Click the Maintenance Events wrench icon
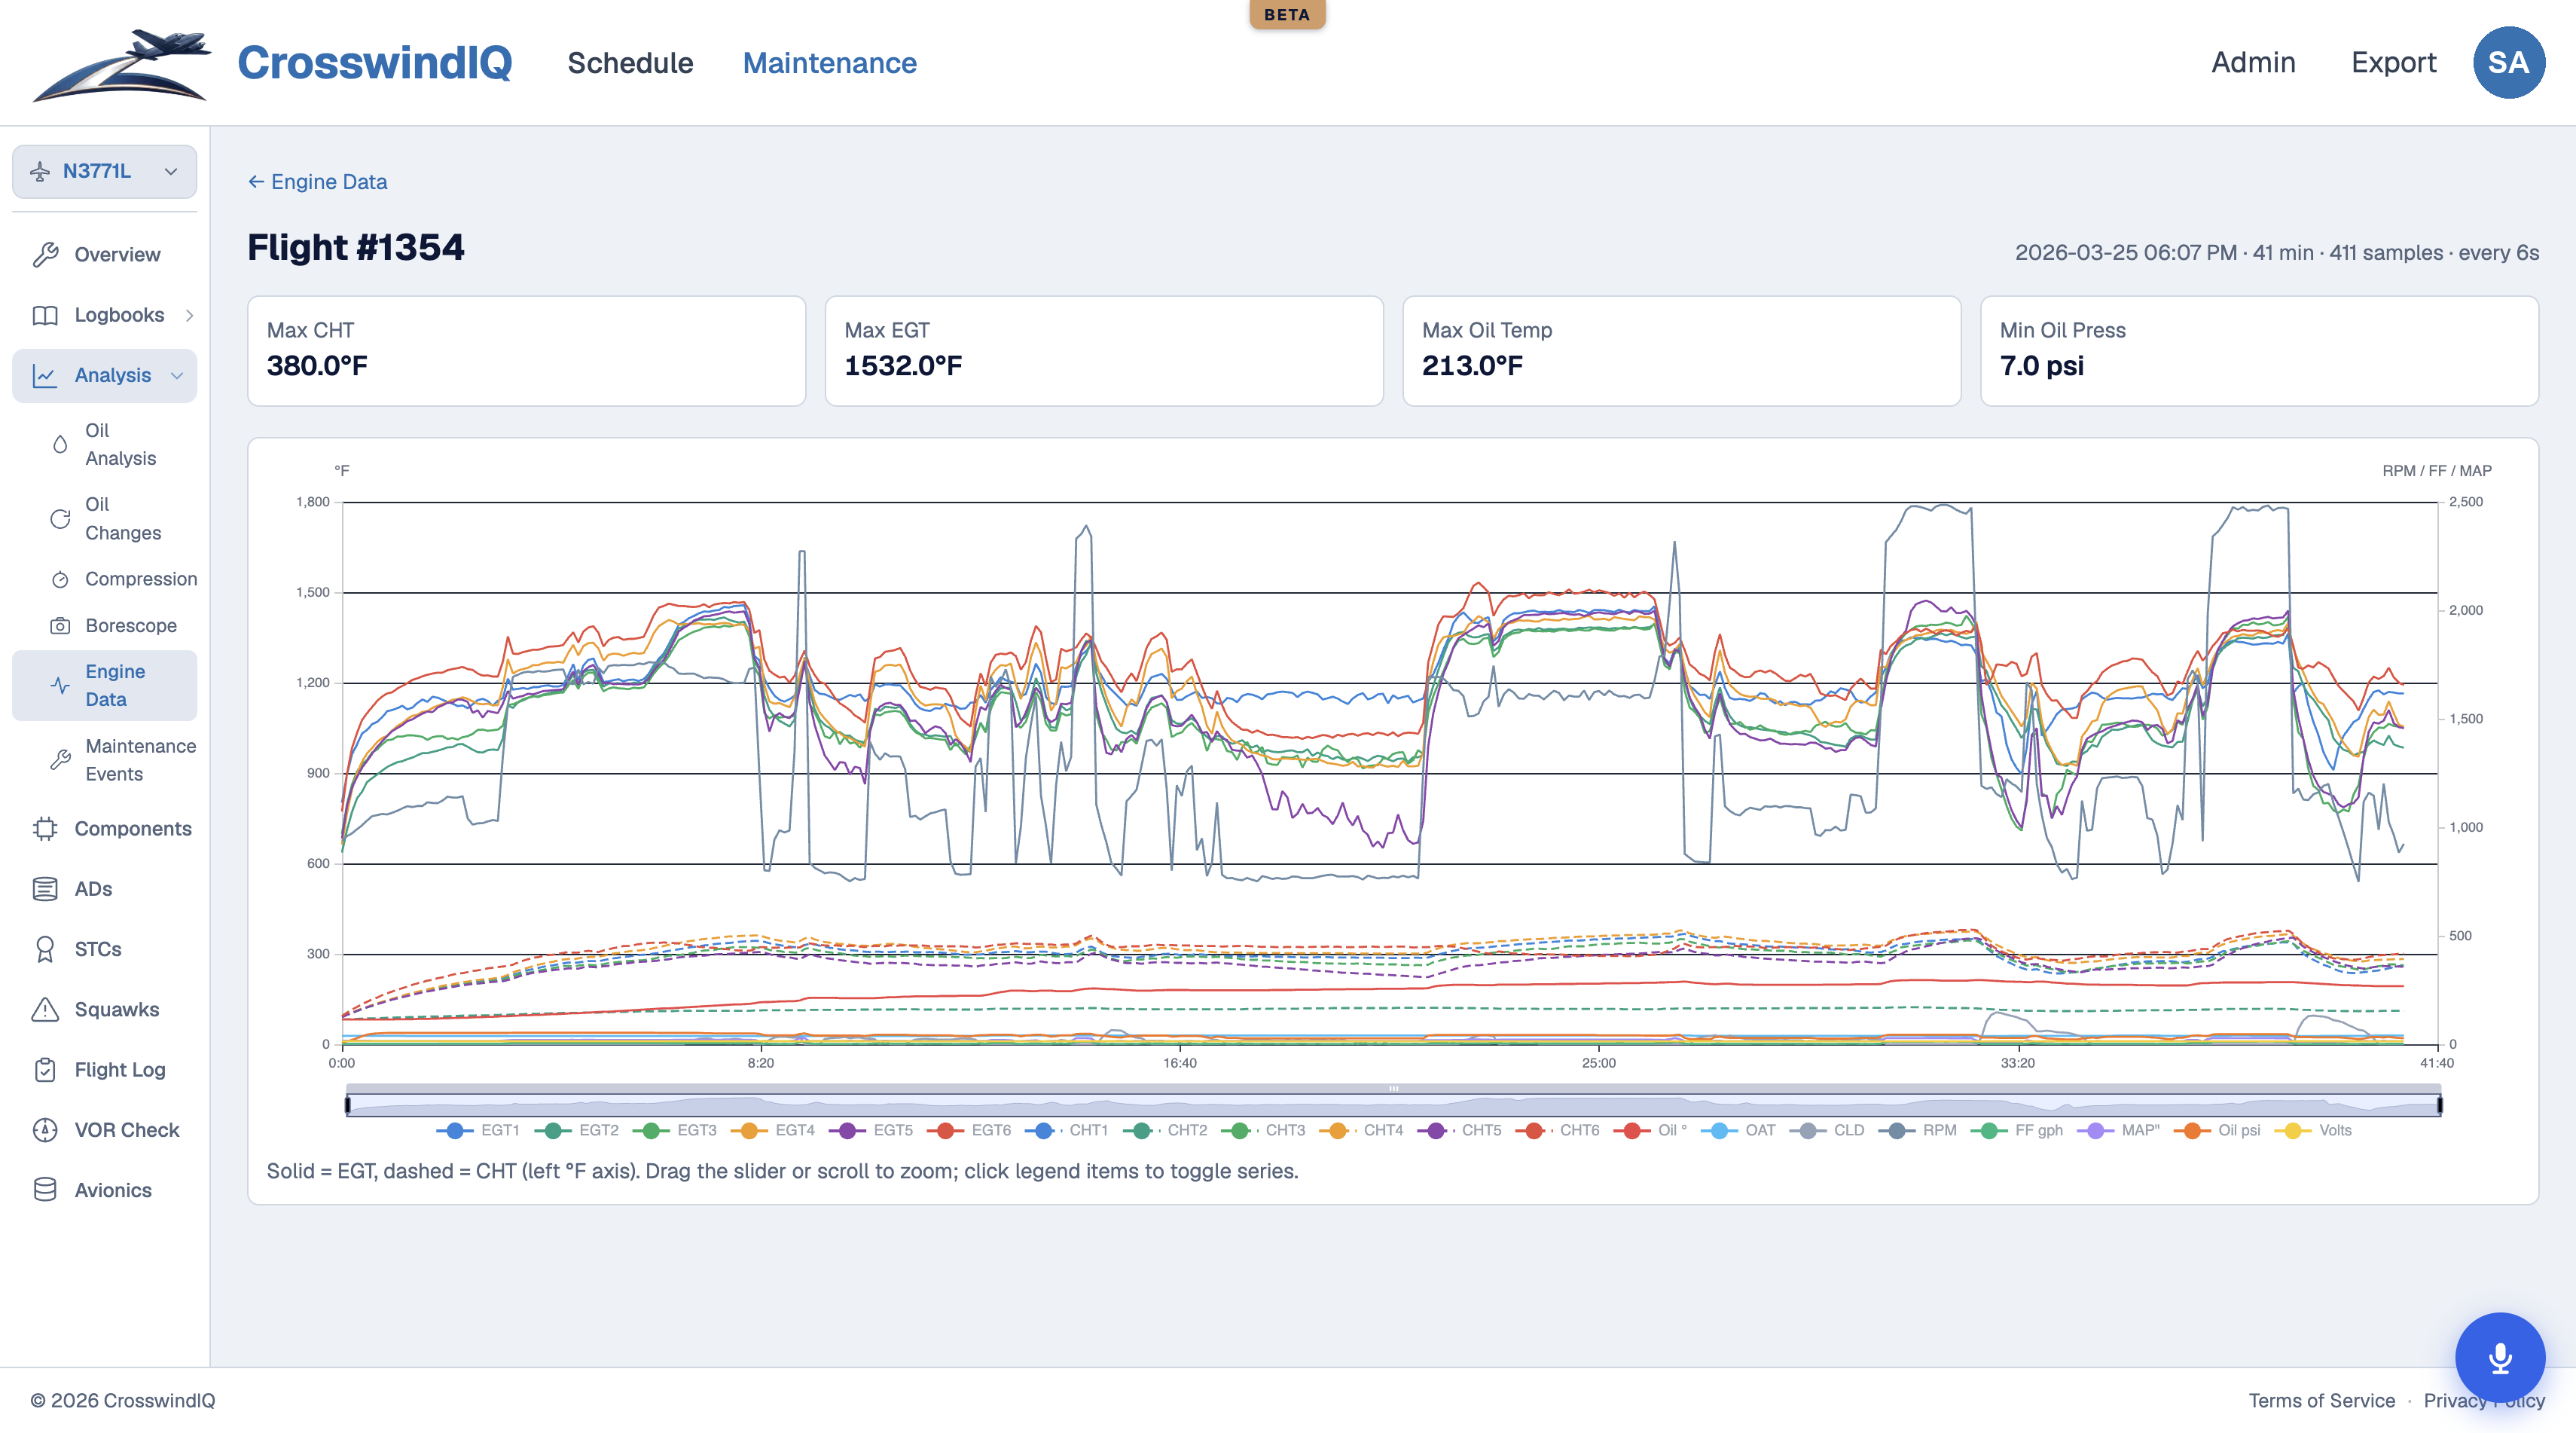This screenshot has width=2576, height=1433. click(x=60, y=760)
